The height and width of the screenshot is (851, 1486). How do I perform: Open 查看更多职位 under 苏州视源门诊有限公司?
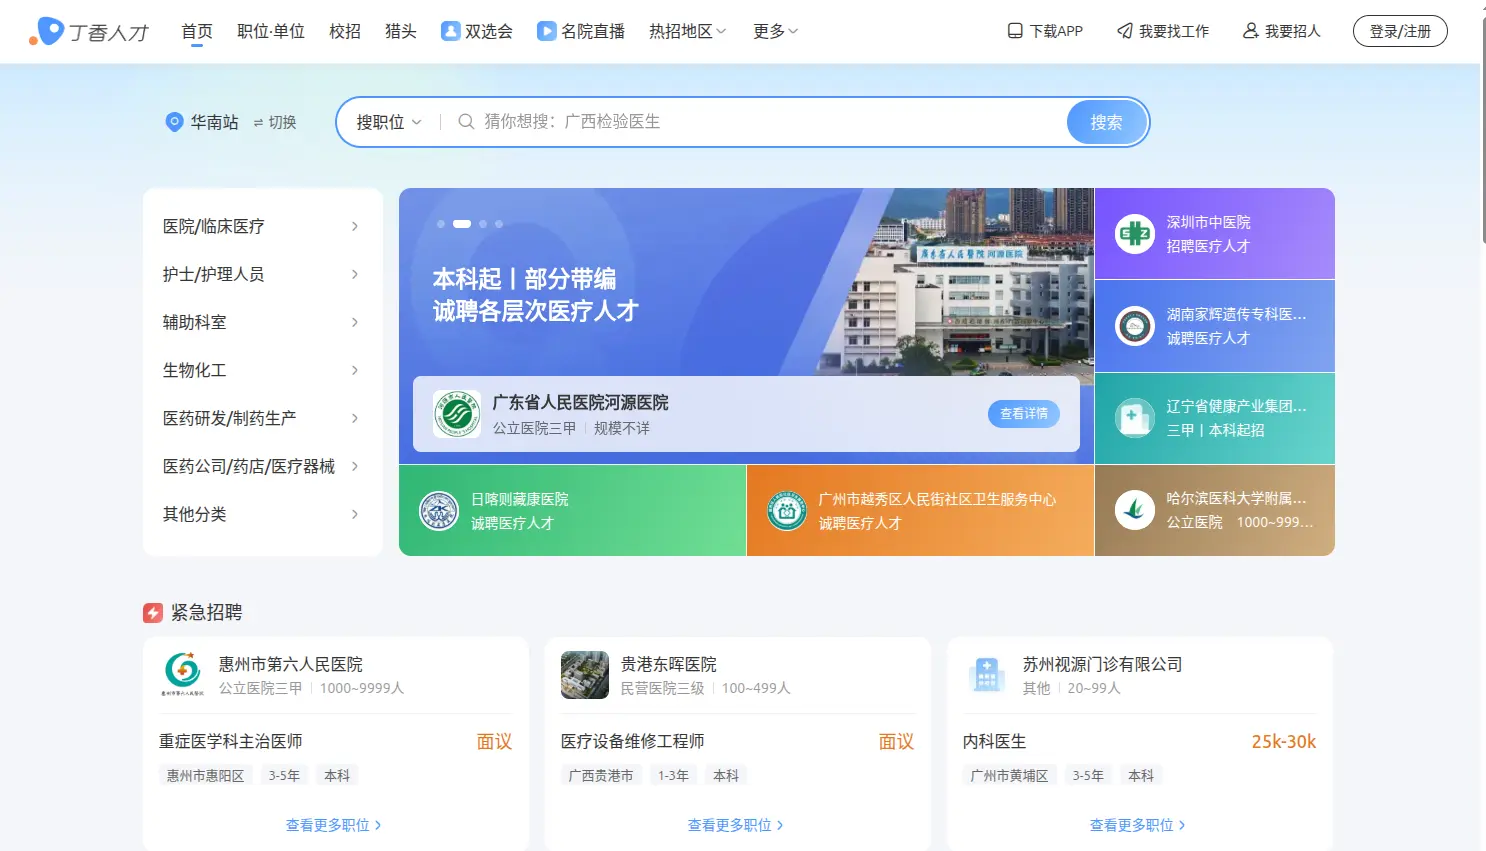point(1138,825)
